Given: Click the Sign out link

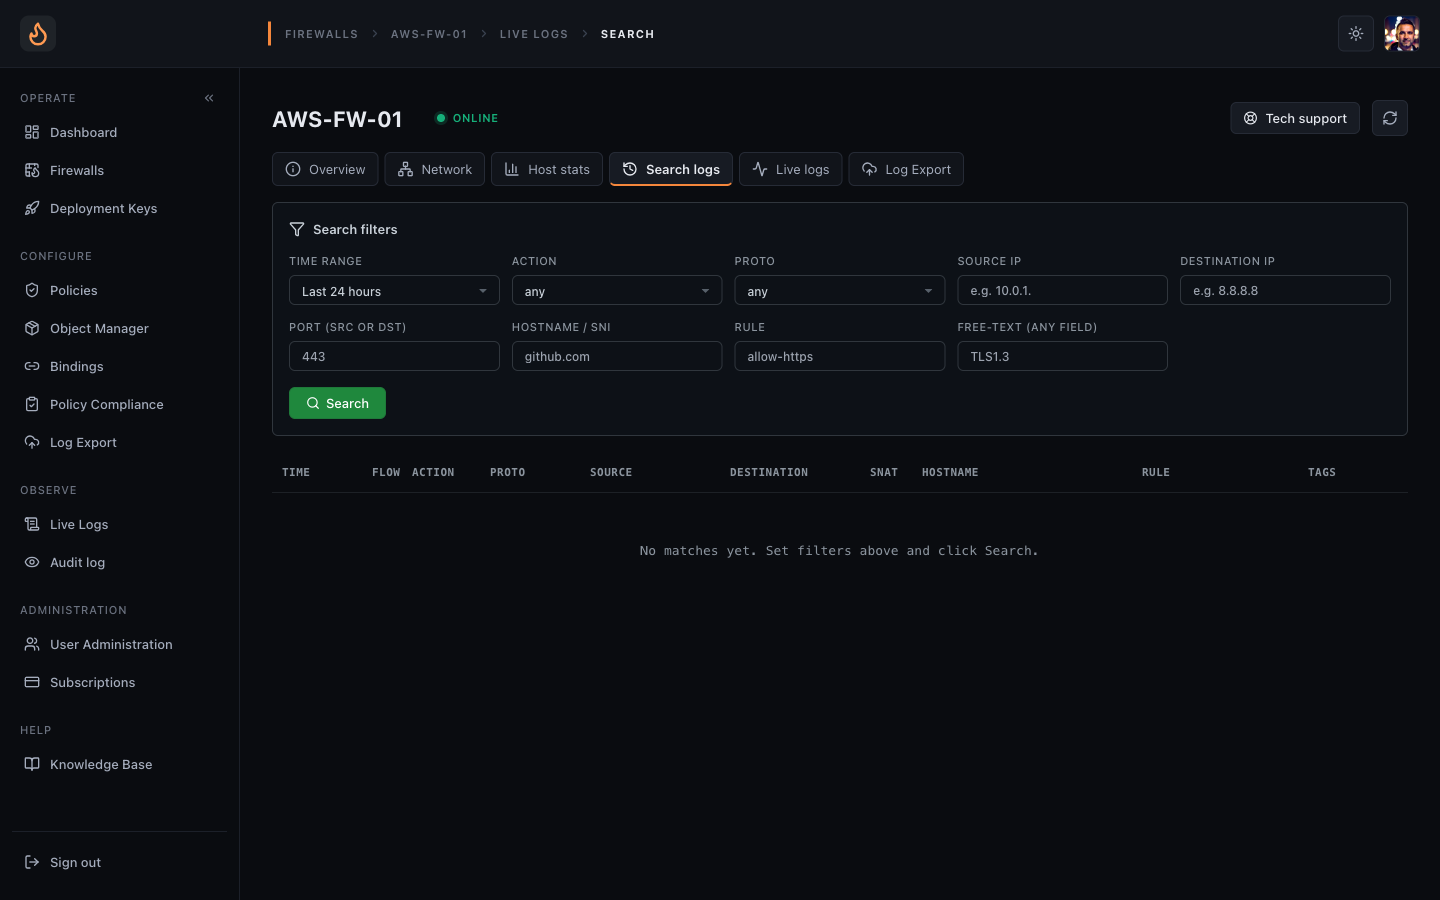Looking at the screenshot, I should [x=119, y=862].
